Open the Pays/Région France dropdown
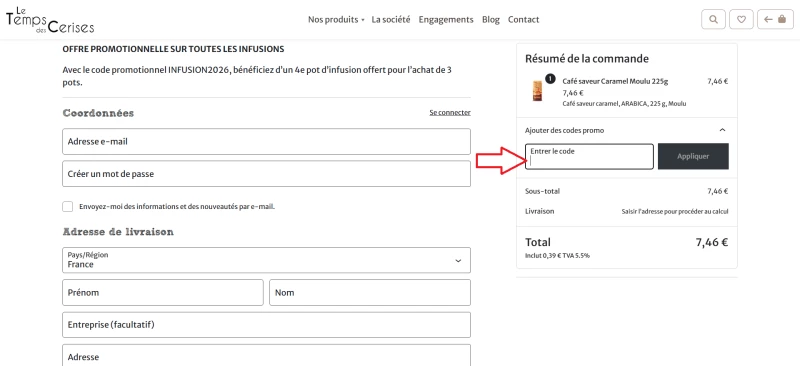Viewport: 800px width, 366px height. [x=266, y=260]
